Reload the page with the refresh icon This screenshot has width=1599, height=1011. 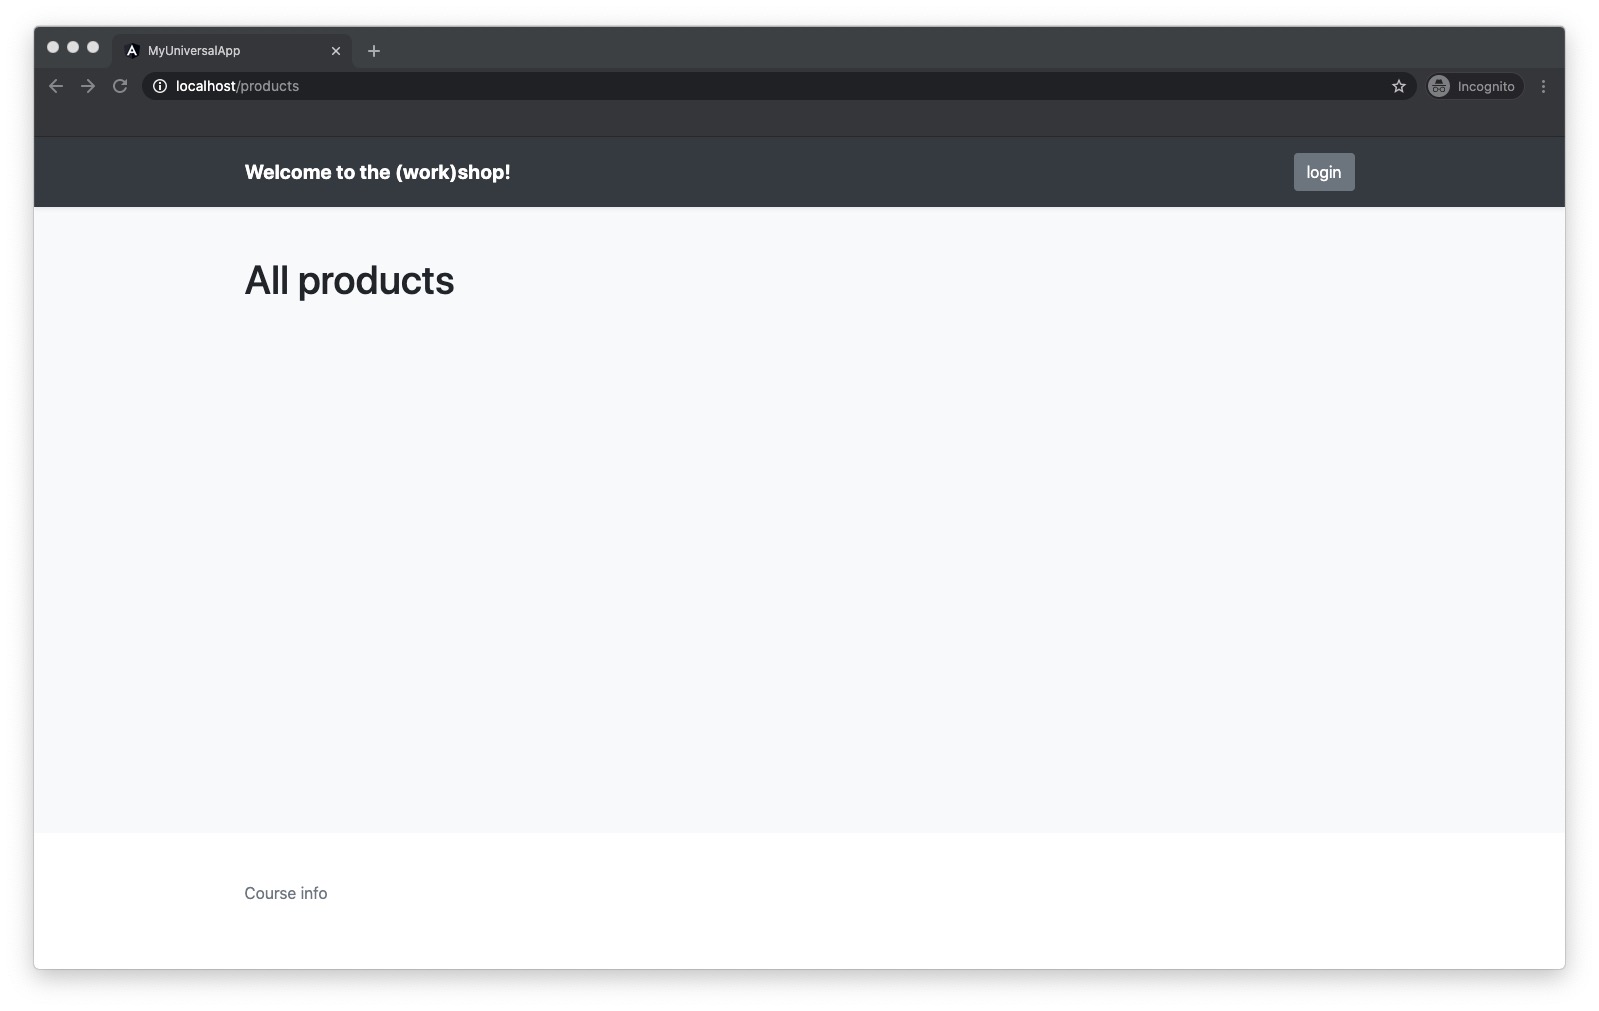tap(120, 86)
